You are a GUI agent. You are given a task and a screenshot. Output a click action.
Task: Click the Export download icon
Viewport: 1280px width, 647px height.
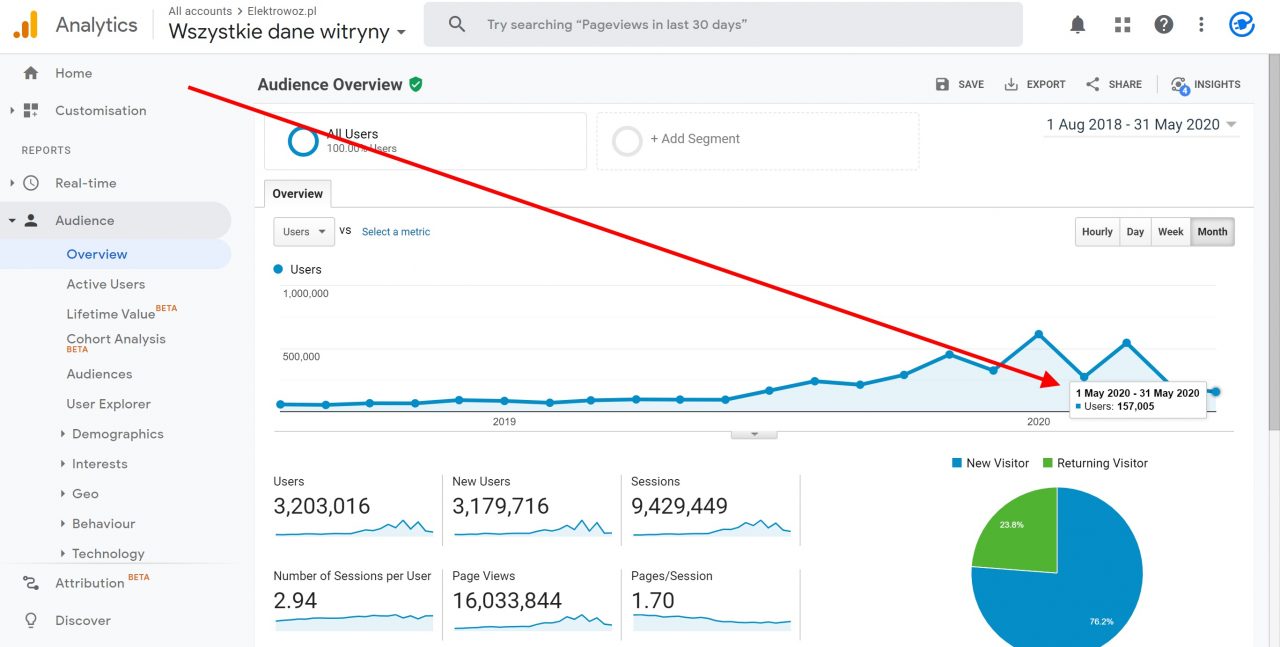pyautogui.click(x=1011, y=85)
